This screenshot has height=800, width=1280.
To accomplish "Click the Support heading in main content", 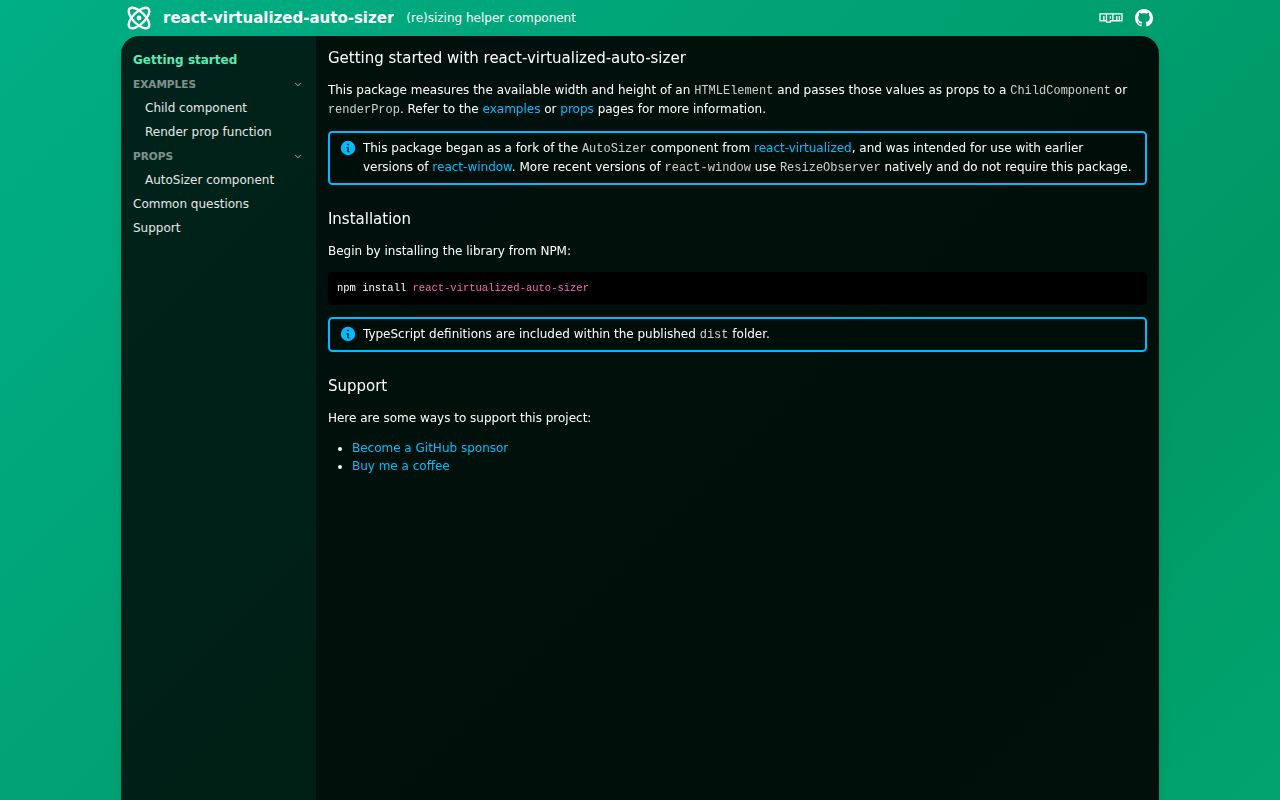I will click(357, 386).
